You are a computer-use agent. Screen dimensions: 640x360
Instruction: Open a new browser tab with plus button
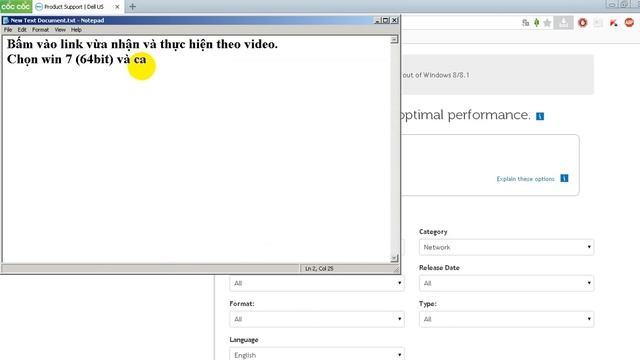pyautogui.click(x=132, y=7)
